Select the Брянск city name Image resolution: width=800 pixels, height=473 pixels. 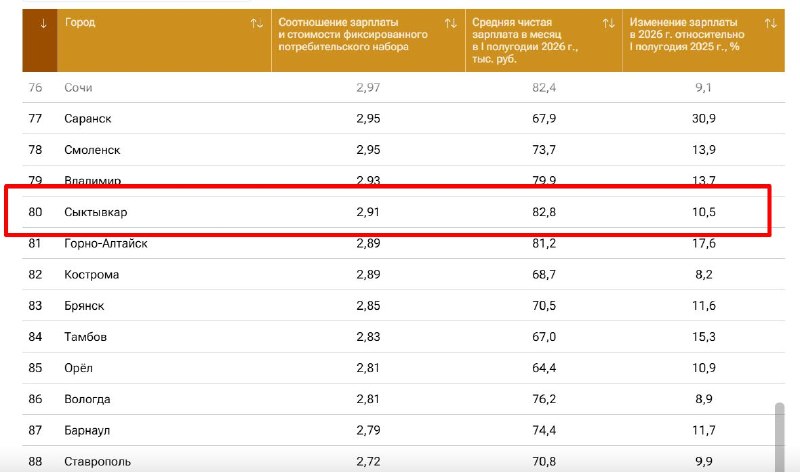[x=84, y=306]
